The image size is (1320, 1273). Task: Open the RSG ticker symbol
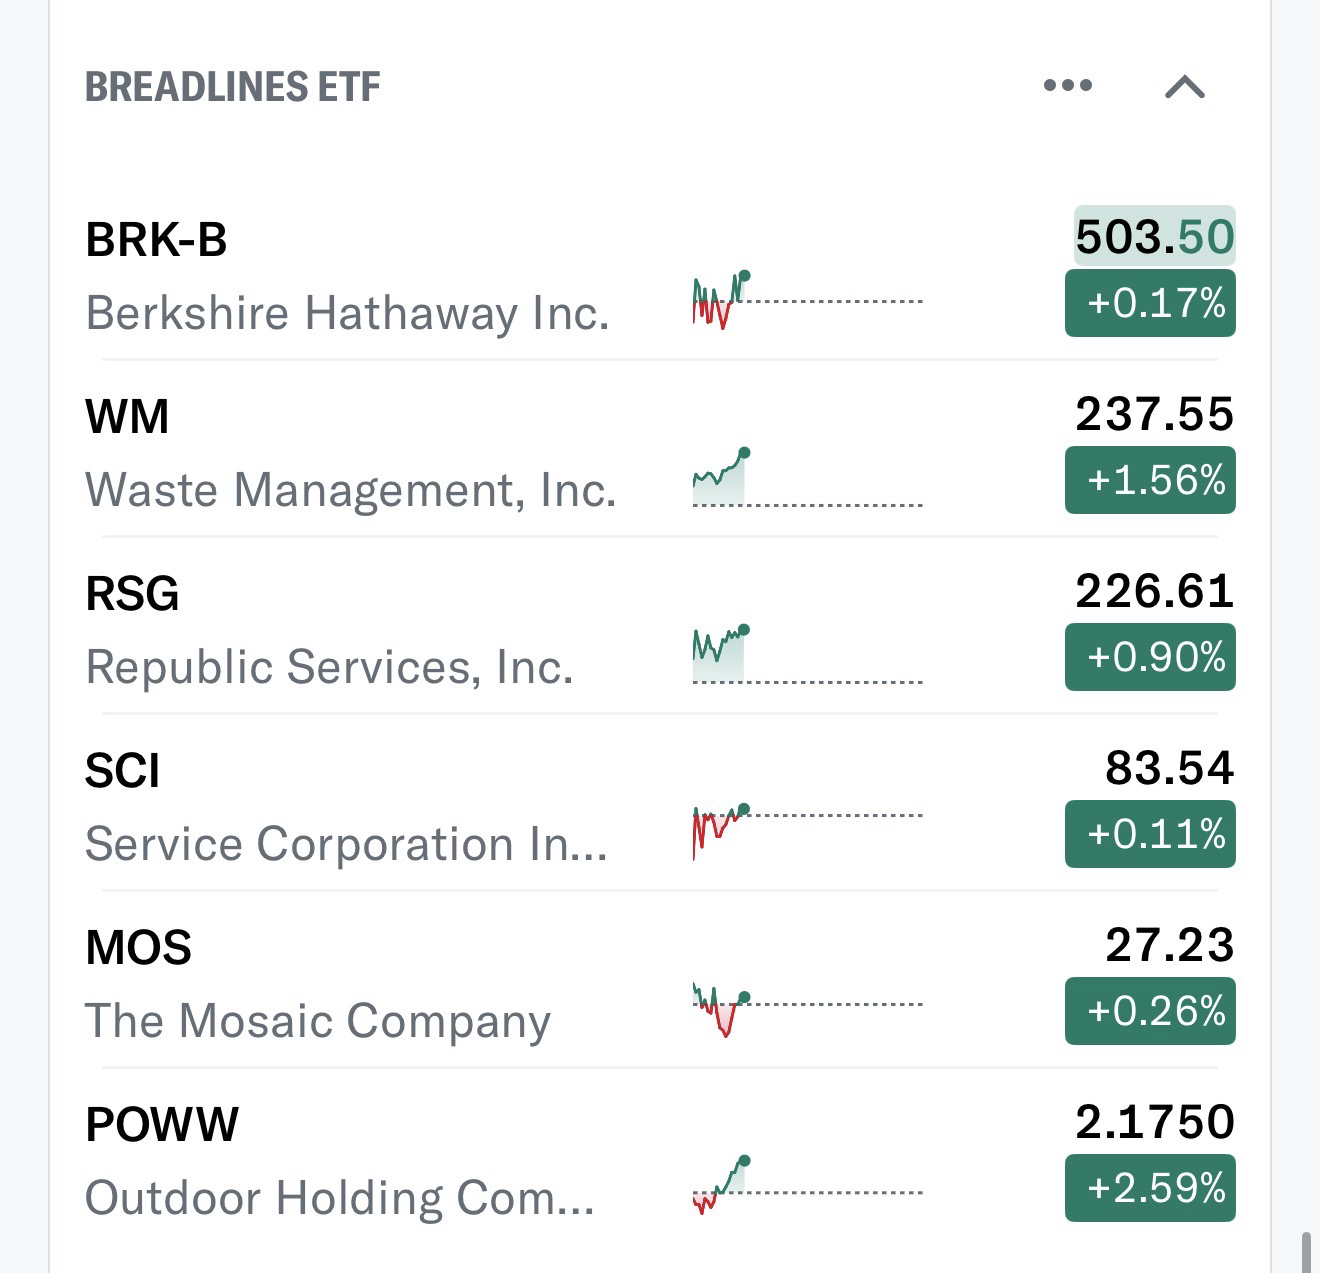click(132, 594)
